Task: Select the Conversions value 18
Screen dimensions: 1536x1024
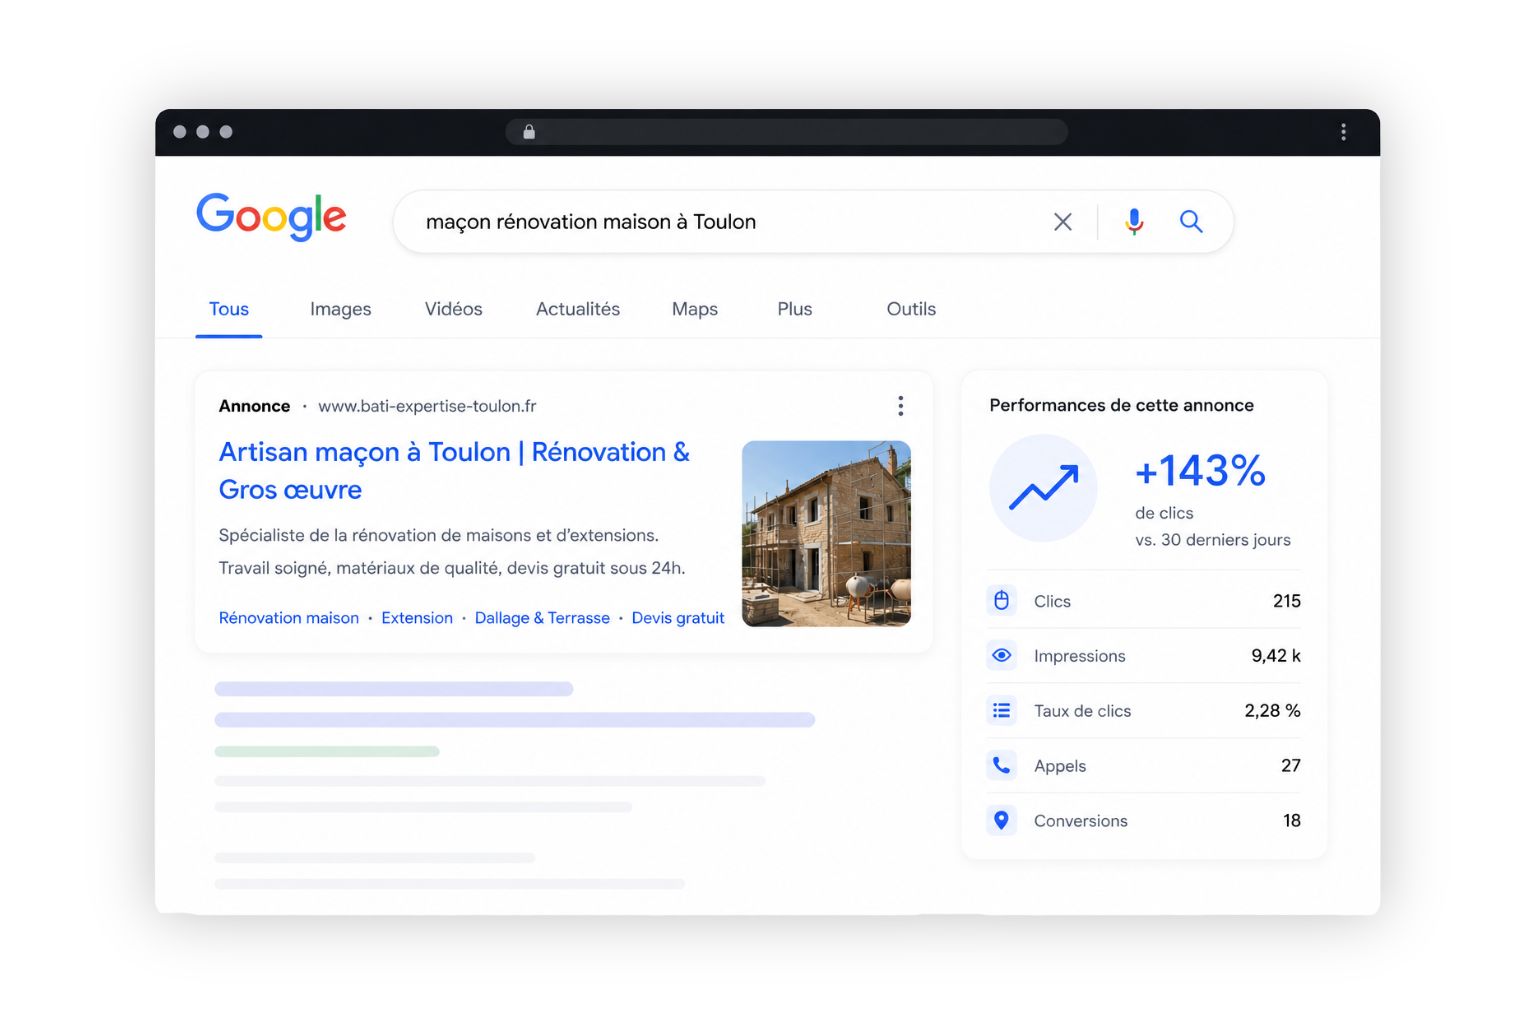Action: click(x=1292, y=821)
